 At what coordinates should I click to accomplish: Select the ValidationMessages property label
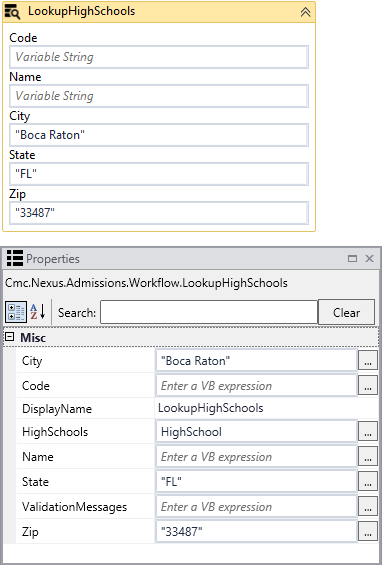click(74, 507)
